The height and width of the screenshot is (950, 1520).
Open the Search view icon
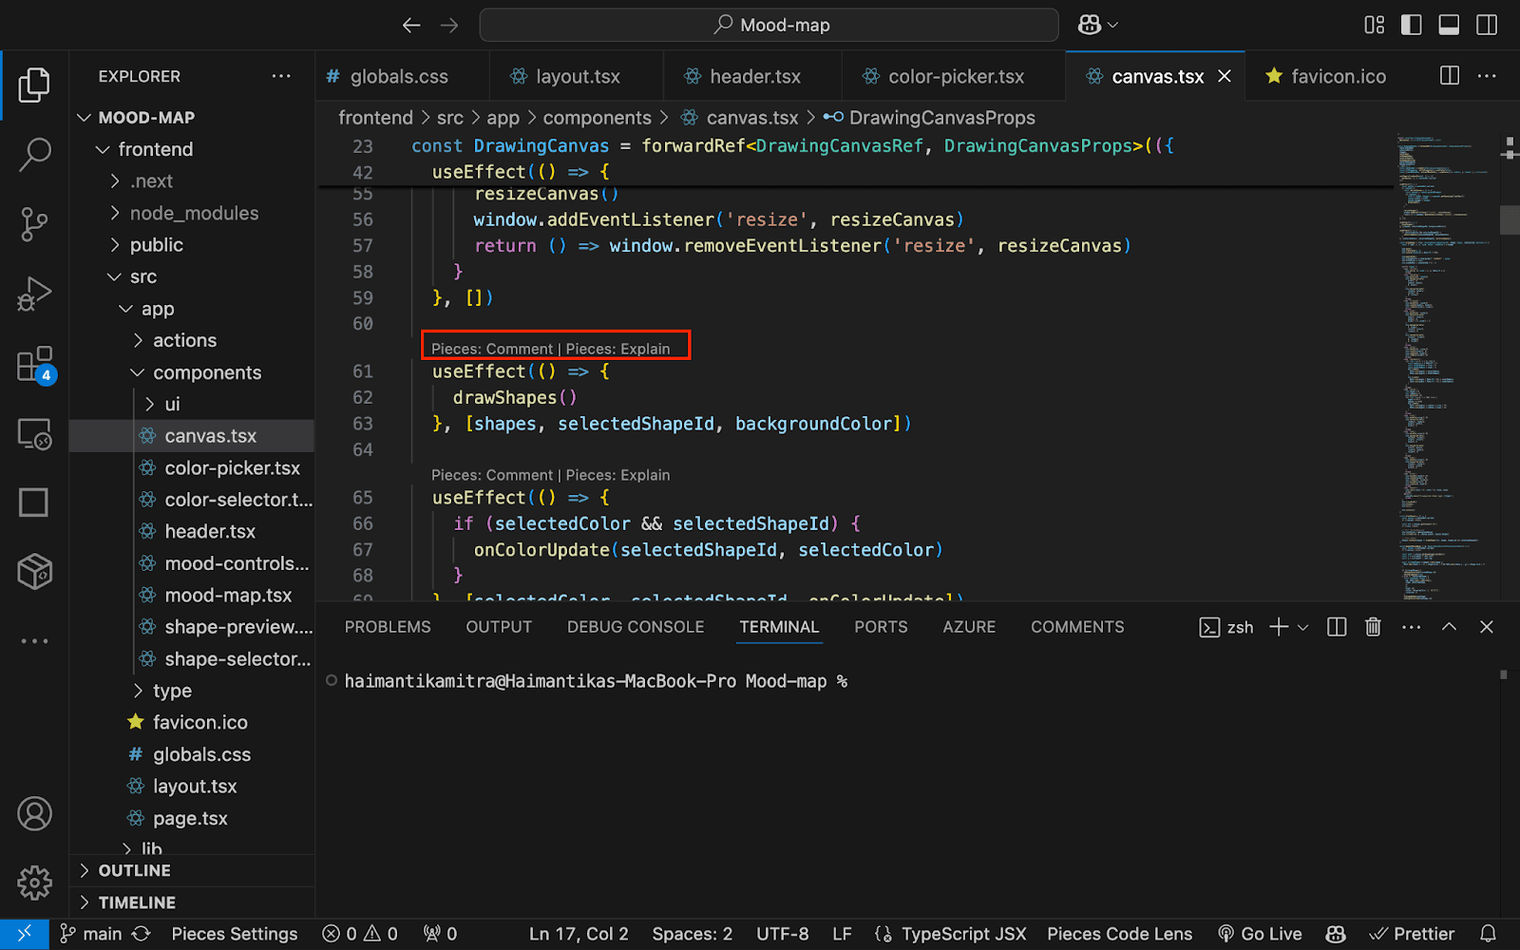pos(34,154)
